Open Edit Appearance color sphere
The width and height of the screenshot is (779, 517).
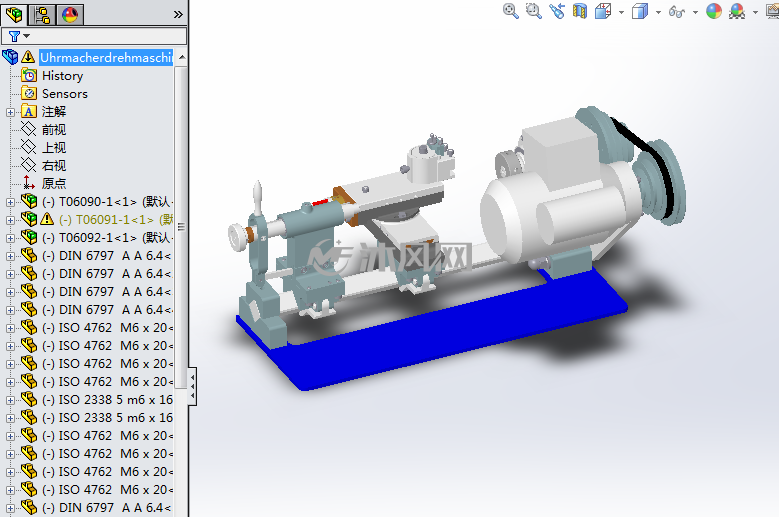tap(714, 11)
